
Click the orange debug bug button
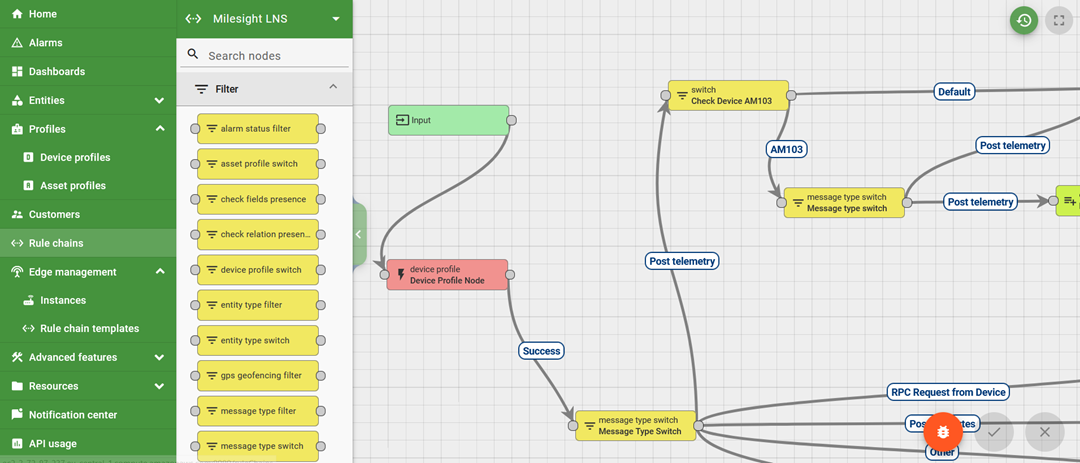click(x=943, y=431)
